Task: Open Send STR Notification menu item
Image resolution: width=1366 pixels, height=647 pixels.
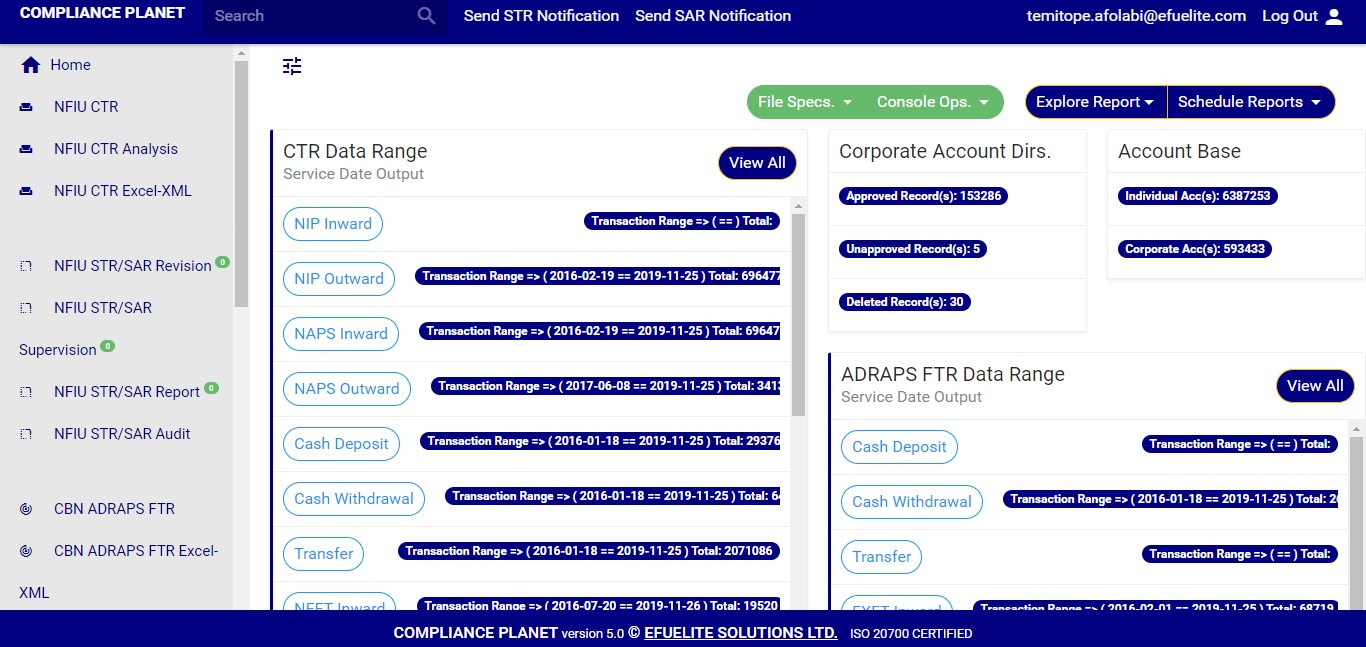Action: click(x=541, y=16)
